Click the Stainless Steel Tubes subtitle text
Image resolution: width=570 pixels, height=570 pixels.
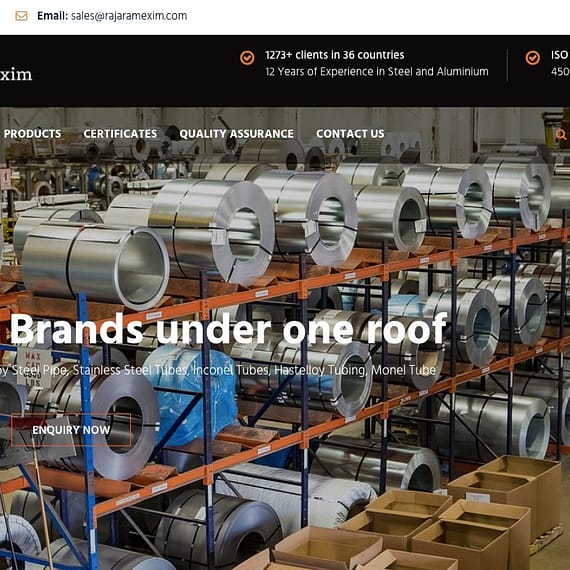131,370
